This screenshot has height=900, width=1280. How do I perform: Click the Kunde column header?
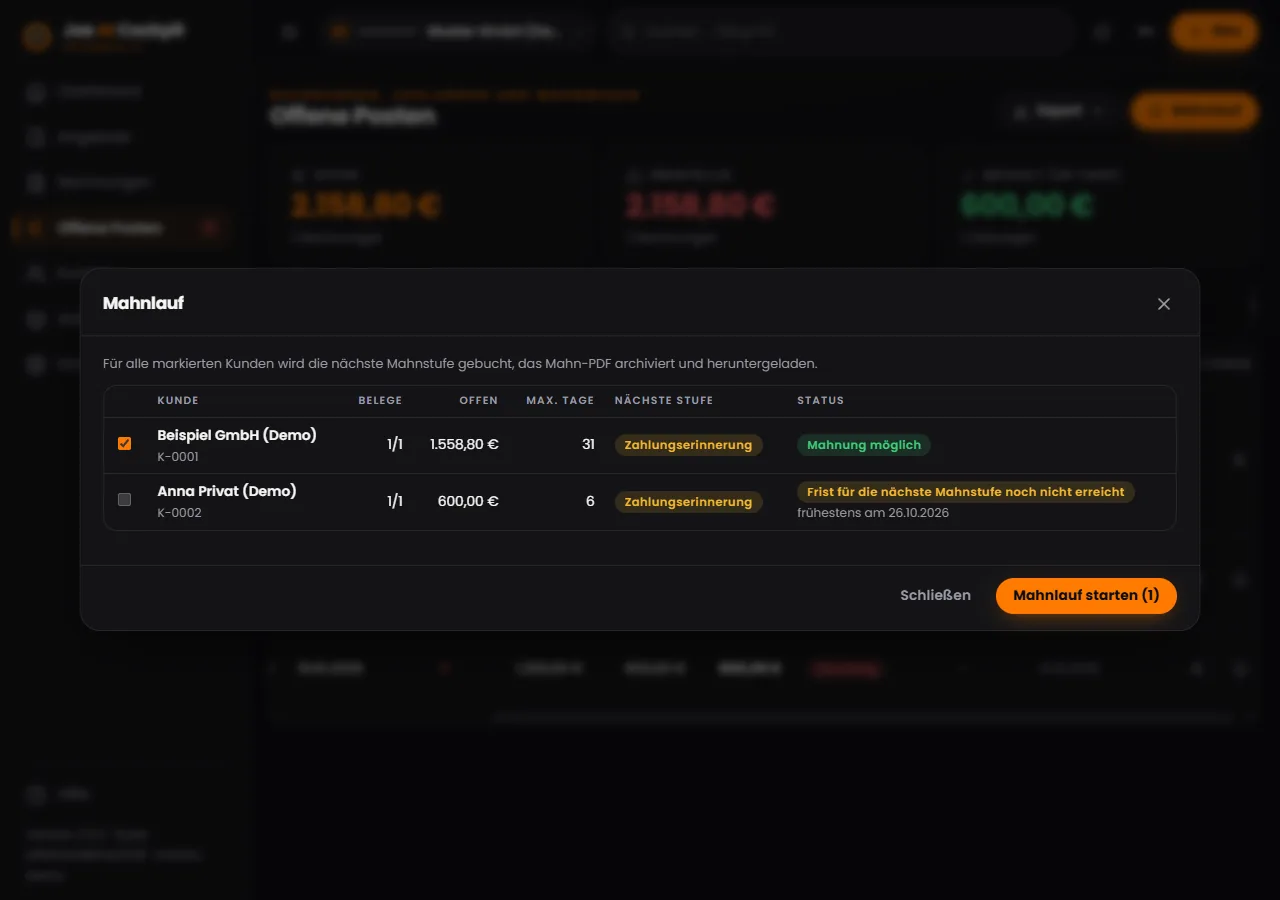click(178, 400)
